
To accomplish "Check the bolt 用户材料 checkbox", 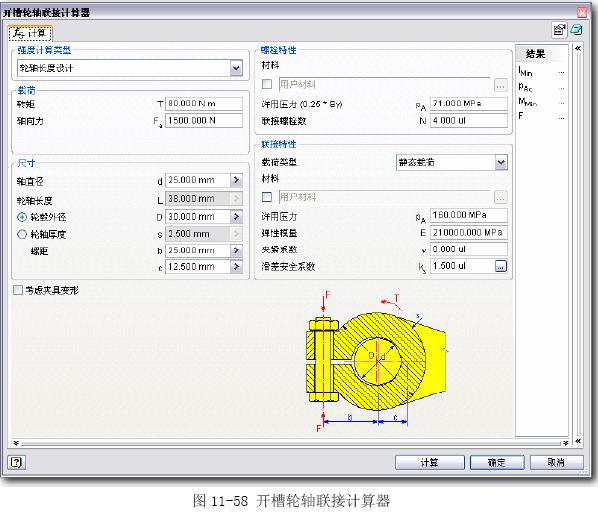I will (x=267, y=84).
